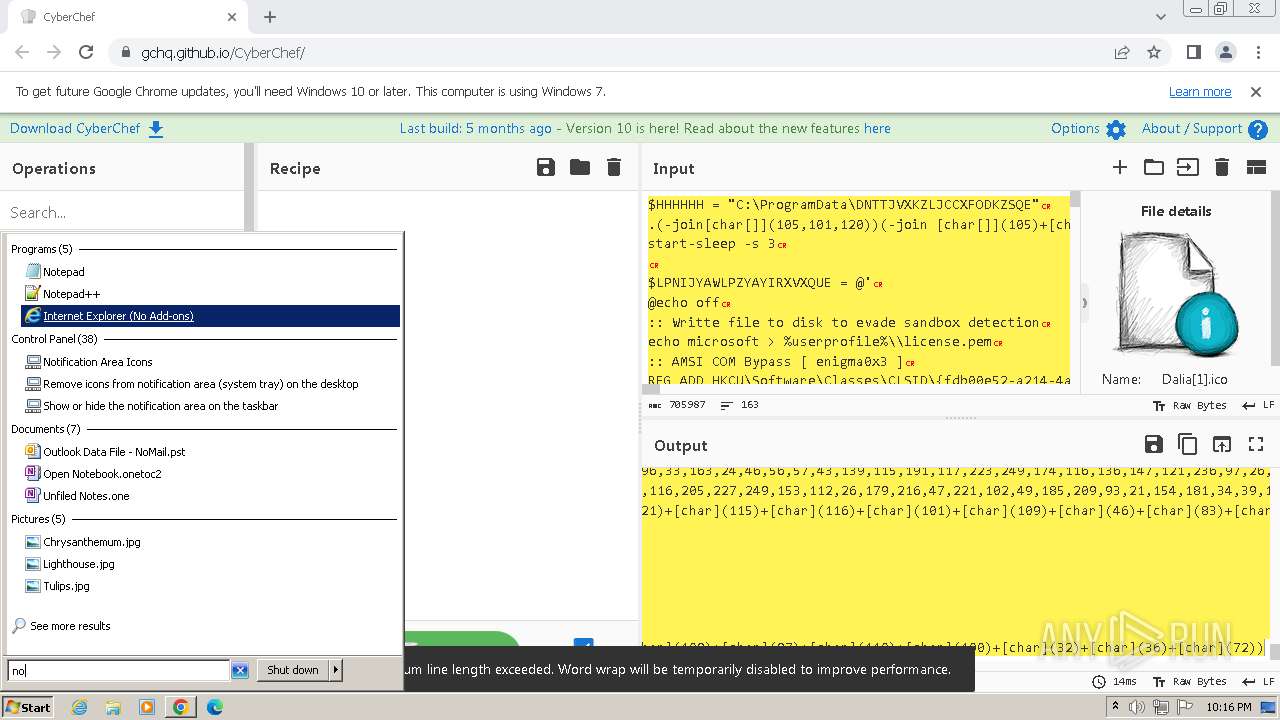Open Show or hide notification area item
The width and height of the screenshot is (1280, 720).
click(x=160, y=406)
